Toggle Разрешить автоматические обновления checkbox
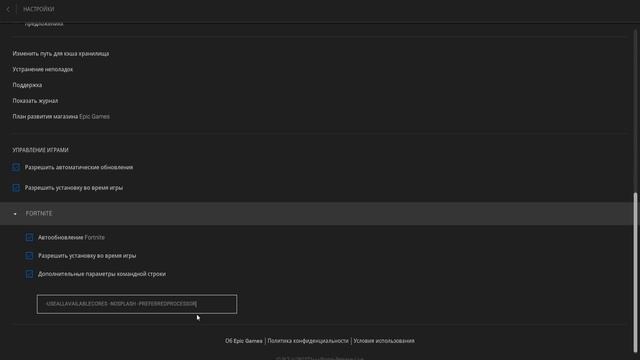640x360 pixels. pos(16,167)
